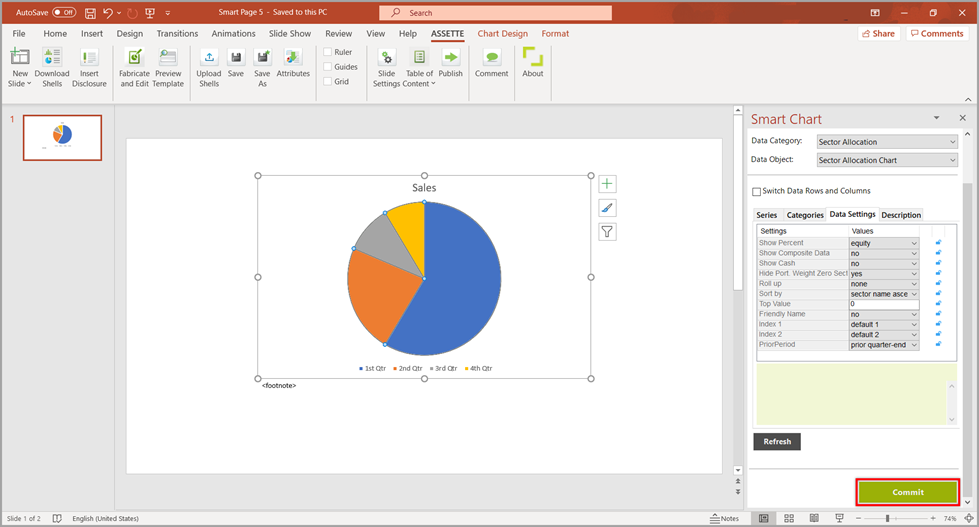Close the Smart Chart panel

[x=962, y=117]
